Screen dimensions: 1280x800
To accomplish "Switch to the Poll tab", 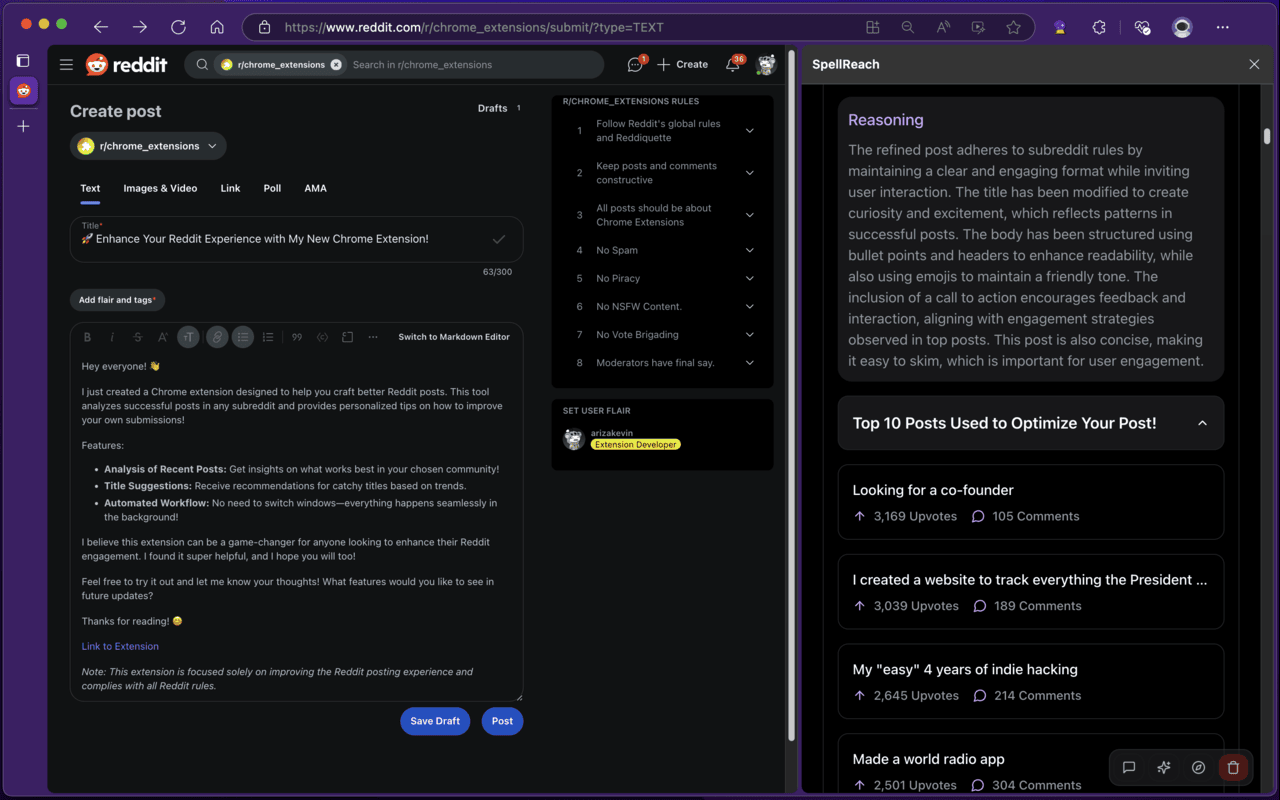I will point(272,188).
